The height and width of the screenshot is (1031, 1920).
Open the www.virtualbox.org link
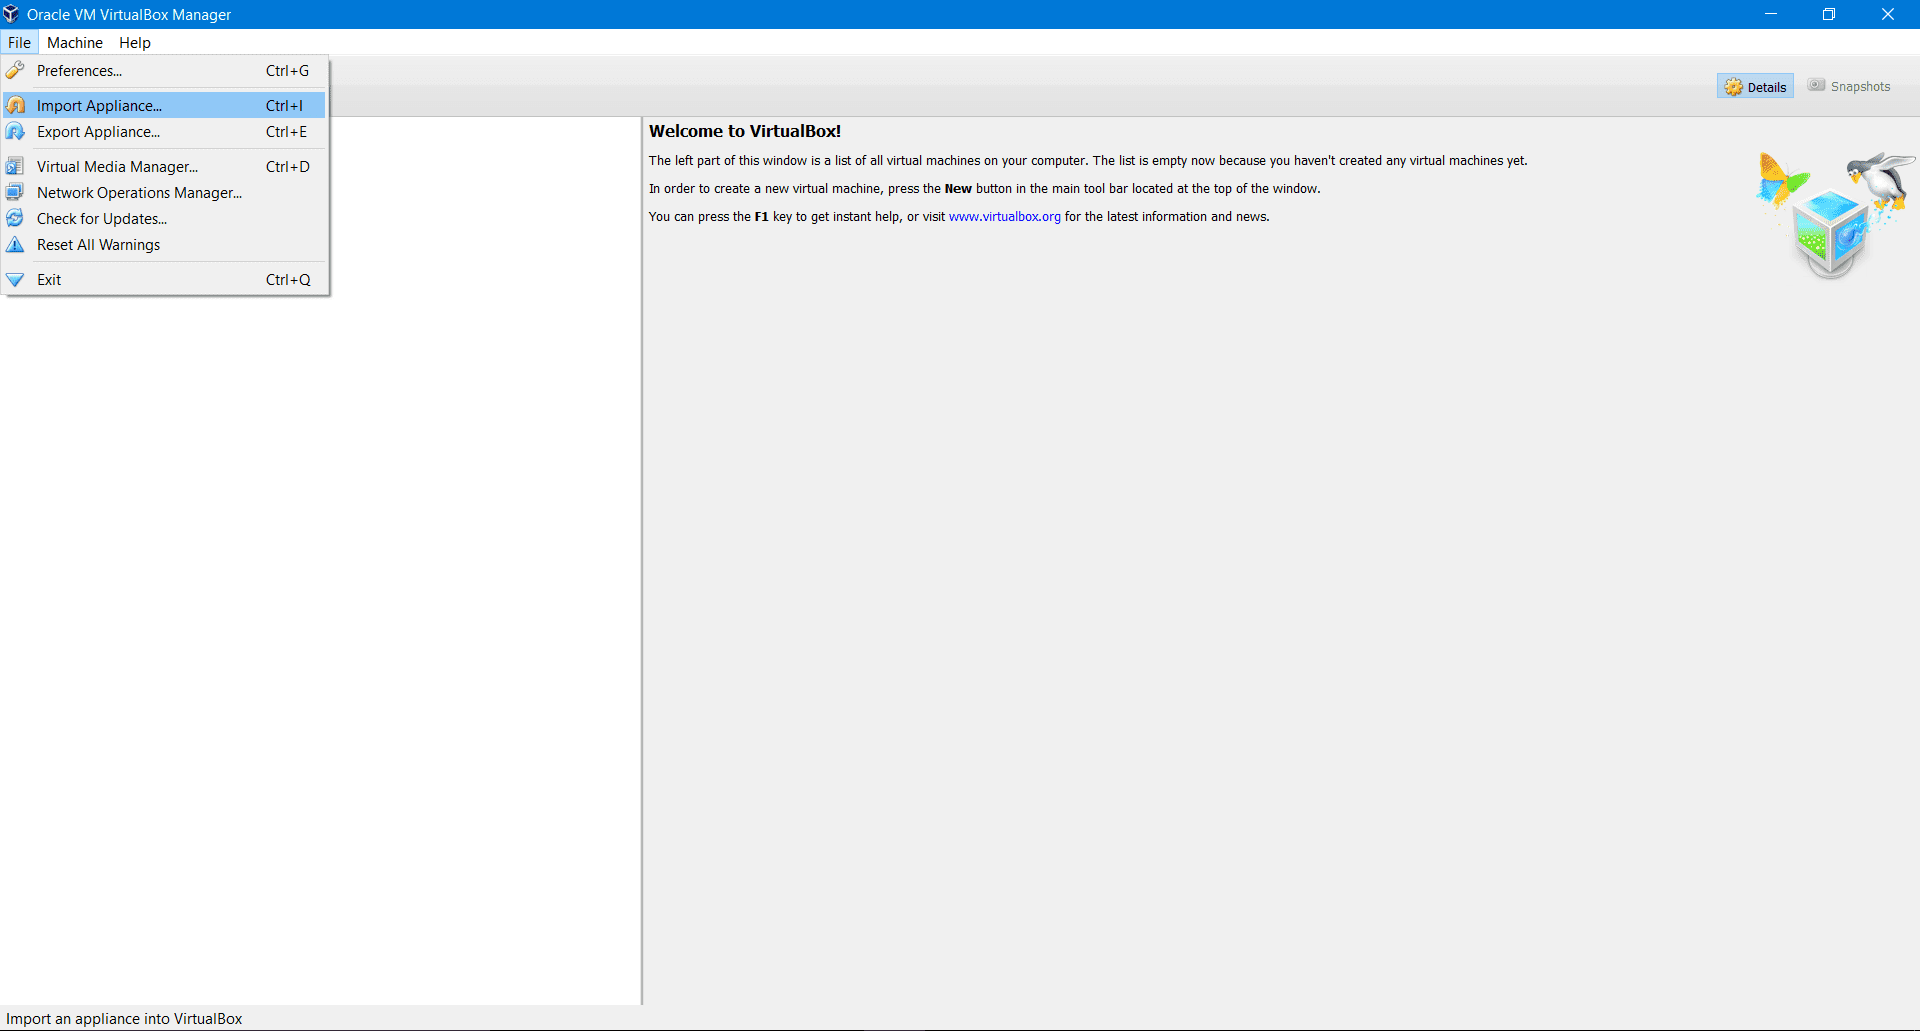pos(1004,216)
